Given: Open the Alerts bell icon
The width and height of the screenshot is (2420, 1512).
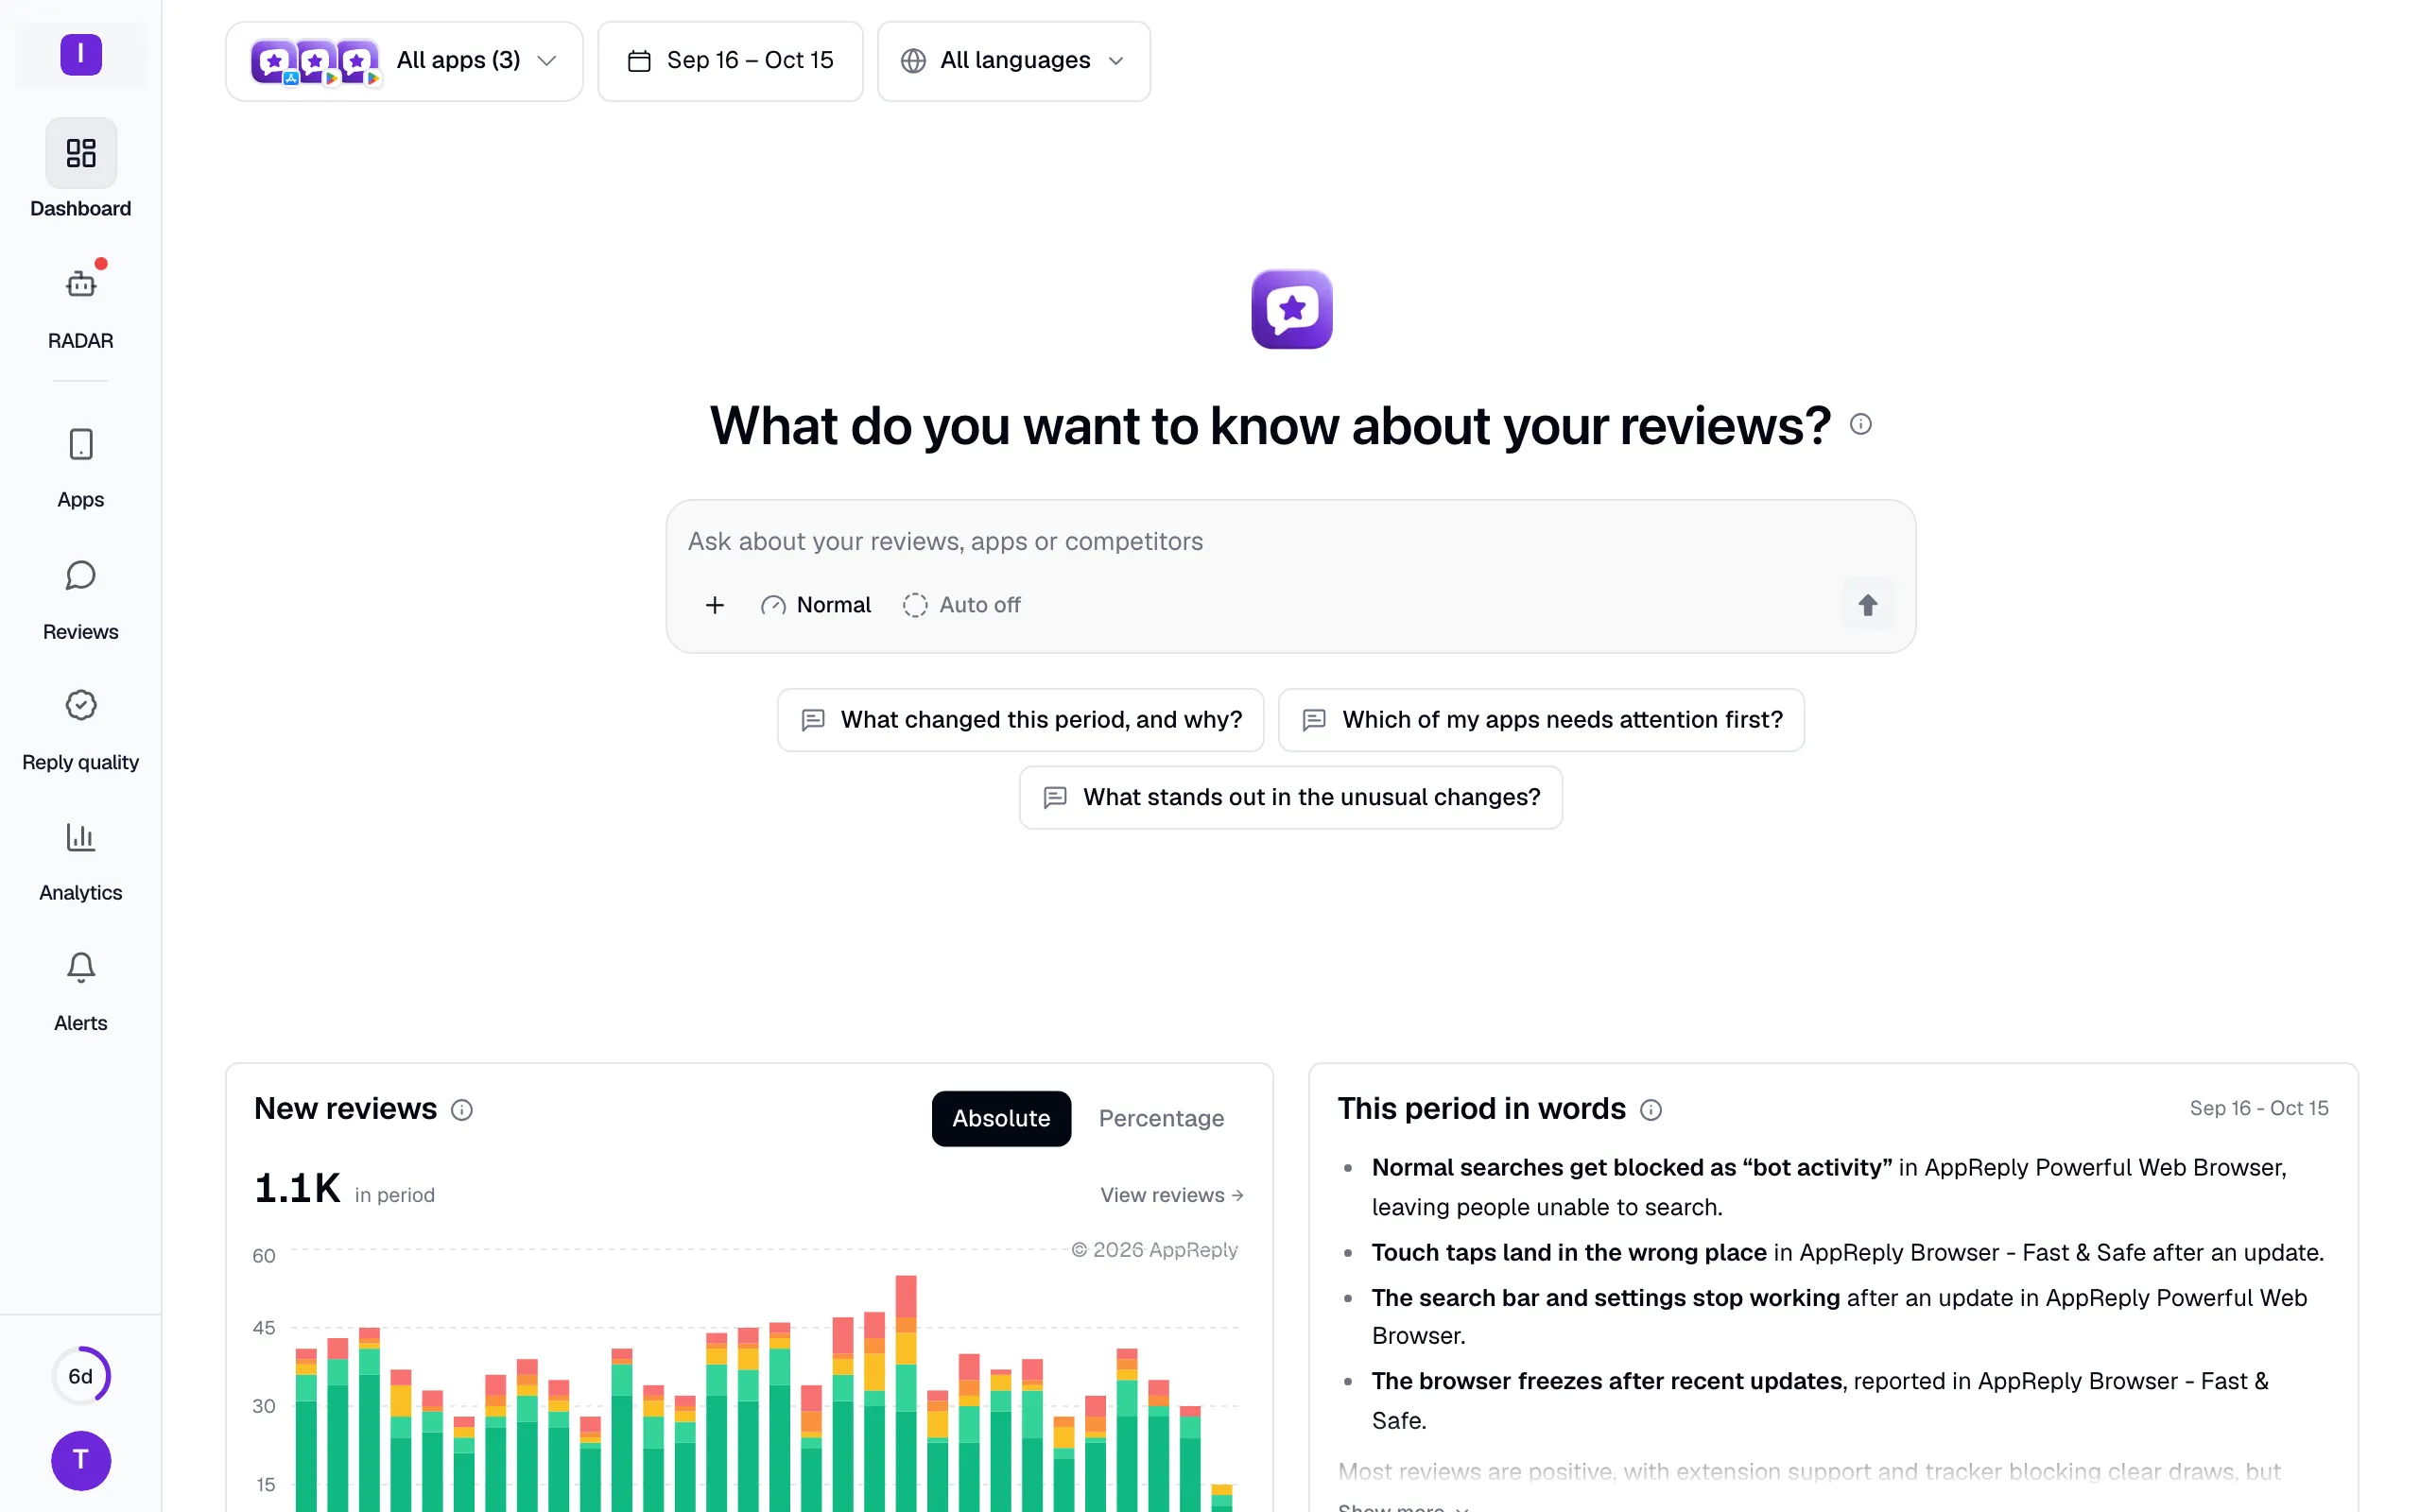Looking at the screenshot, I should tap(81, 968).
